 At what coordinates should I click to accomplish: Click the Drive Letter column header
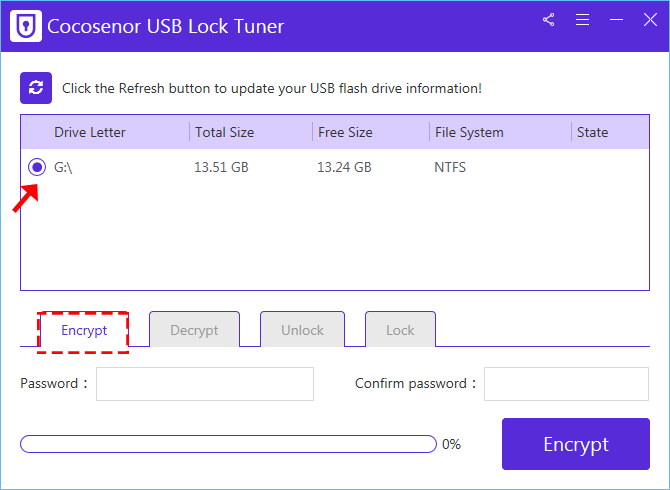coord(90,132)
